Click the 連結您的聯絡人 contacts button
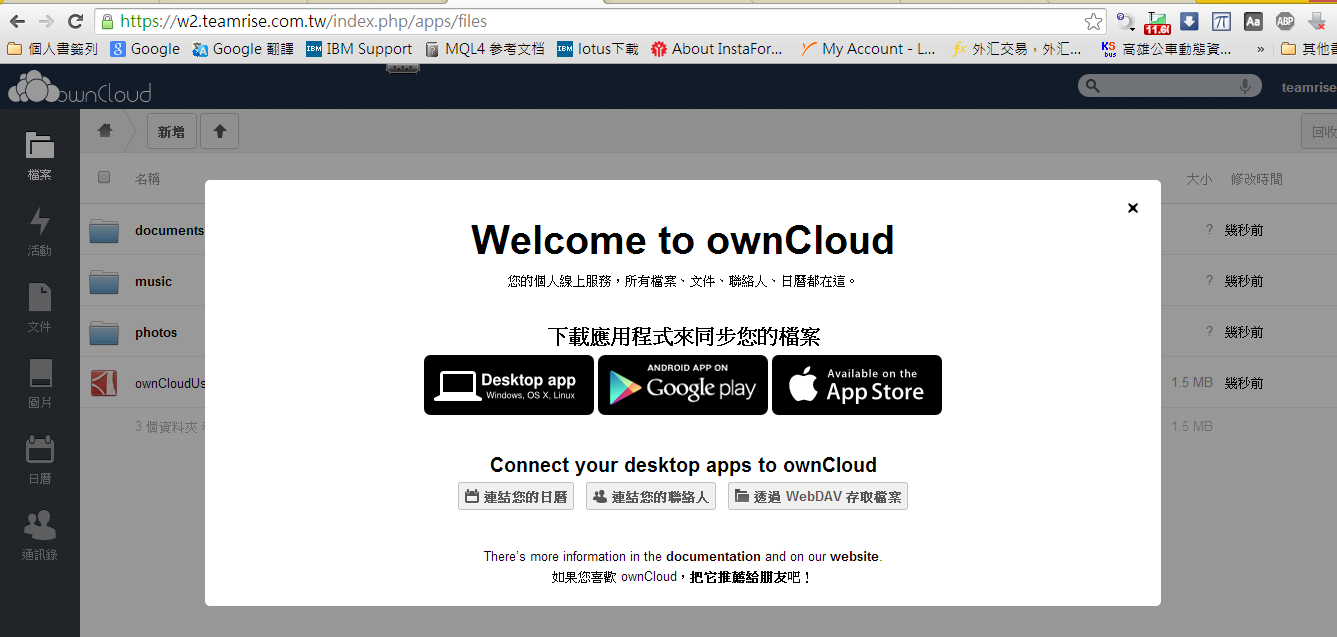Image resolution: width=1337 pixels, height=637 pixels. 651,497
